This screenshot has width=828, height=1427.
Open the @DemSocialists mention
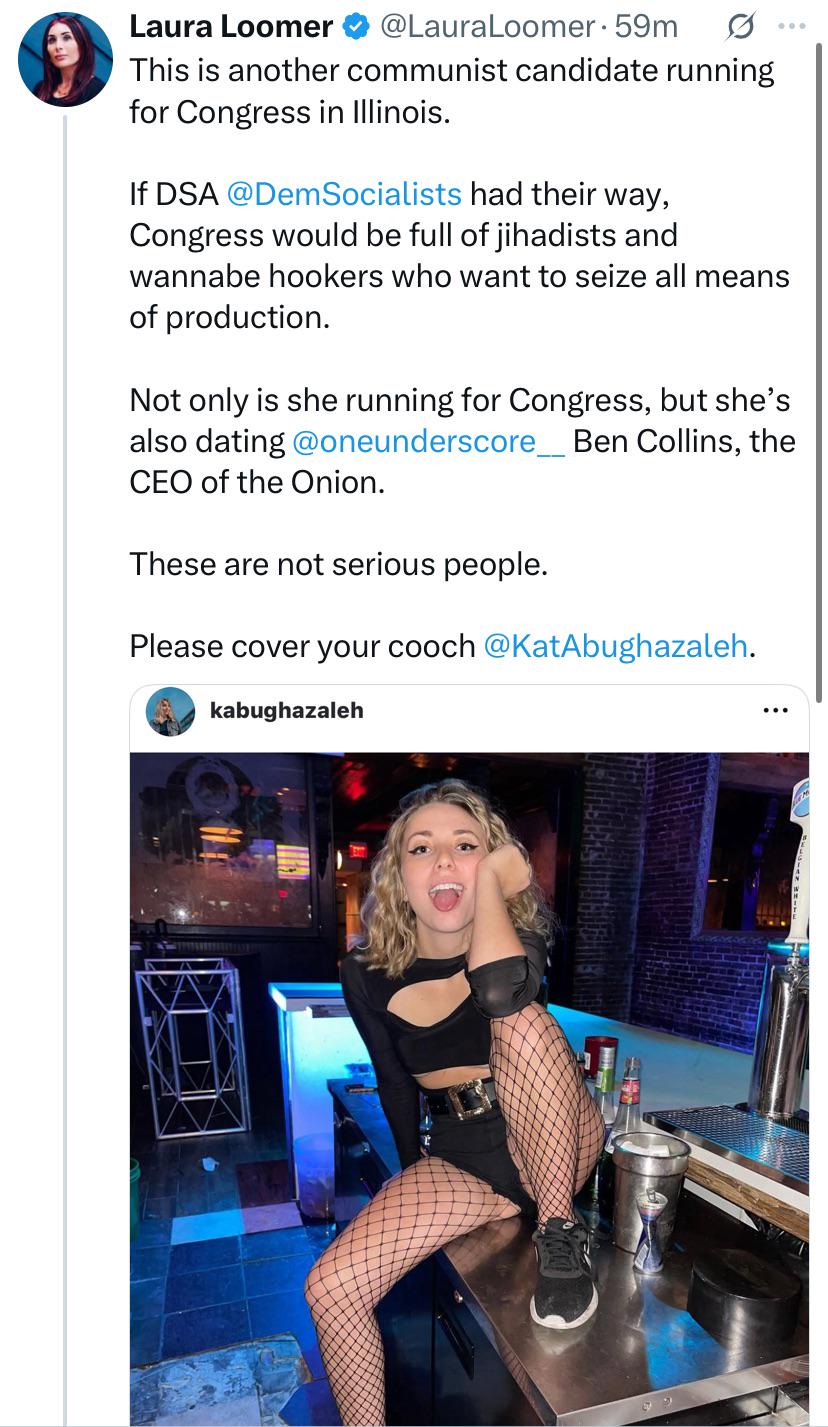[x=344, y=193]
